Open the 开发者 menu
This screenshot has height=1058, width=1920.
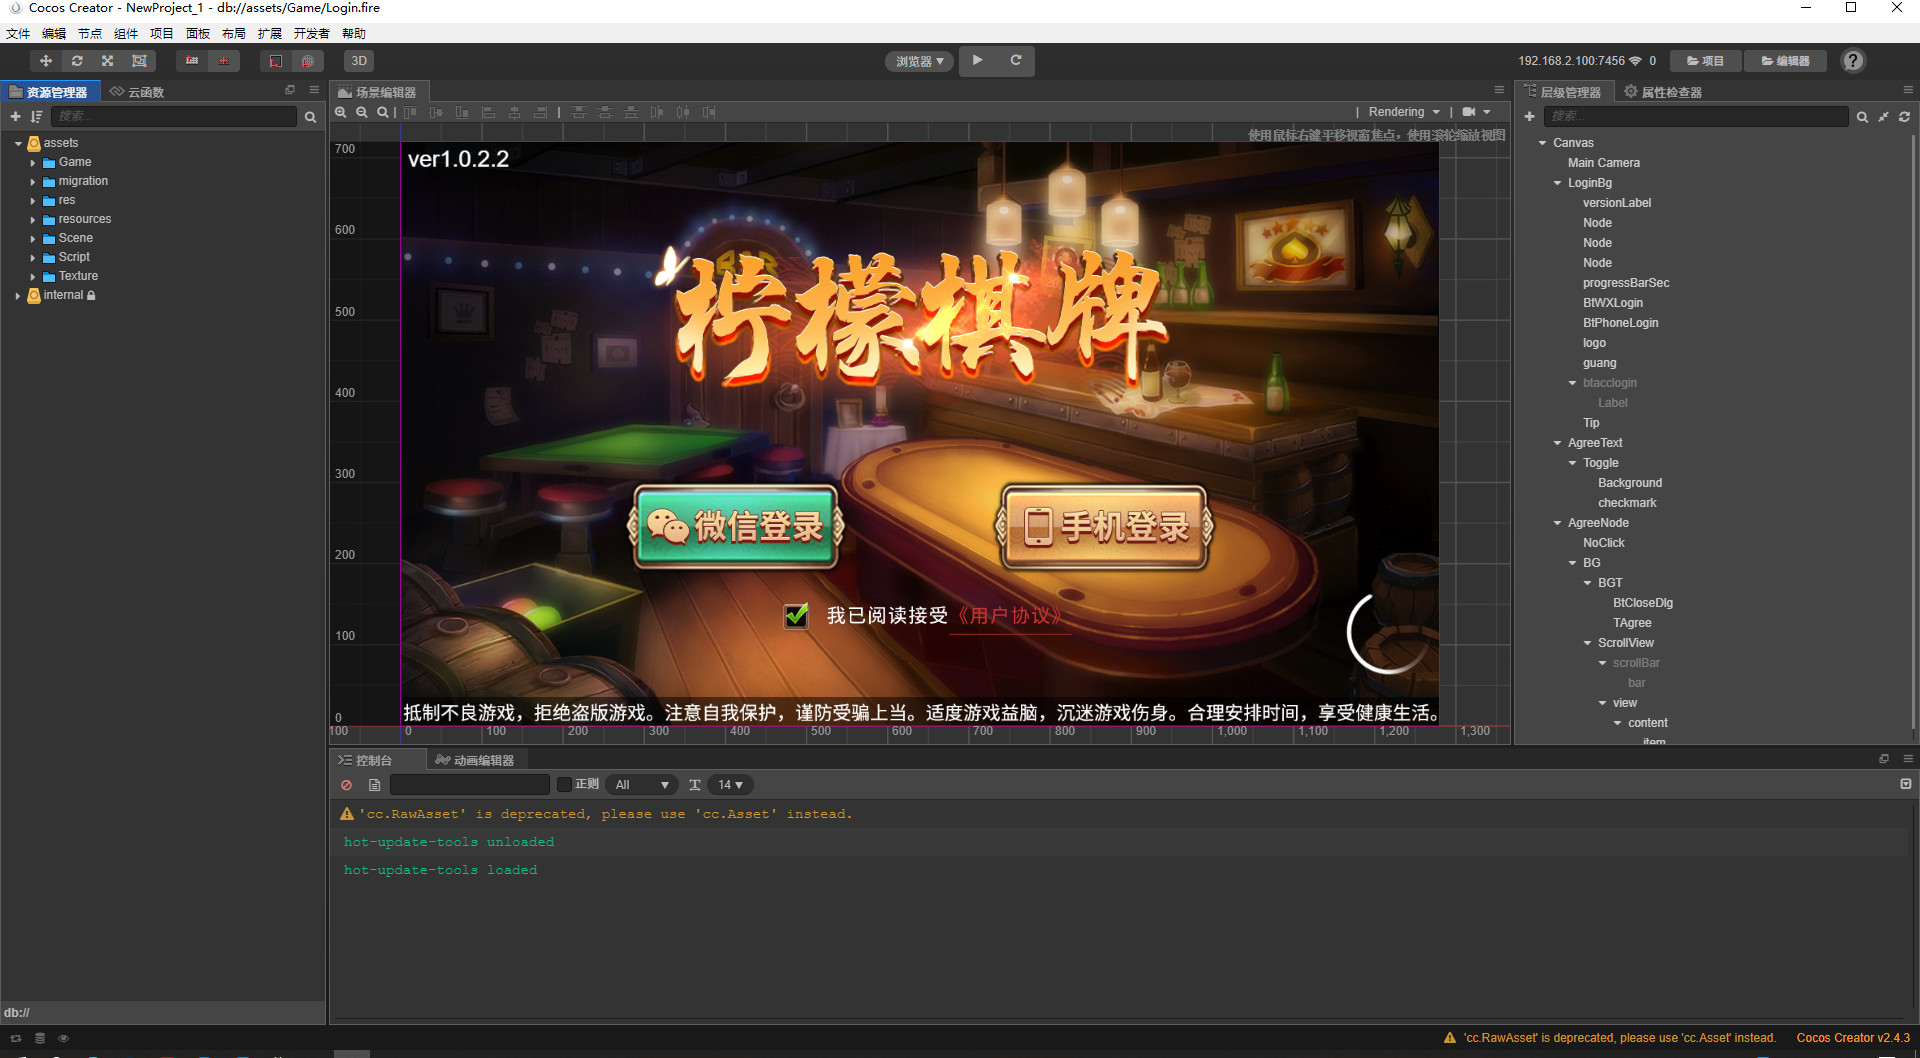pyautogui.click(x=311, y=33)
